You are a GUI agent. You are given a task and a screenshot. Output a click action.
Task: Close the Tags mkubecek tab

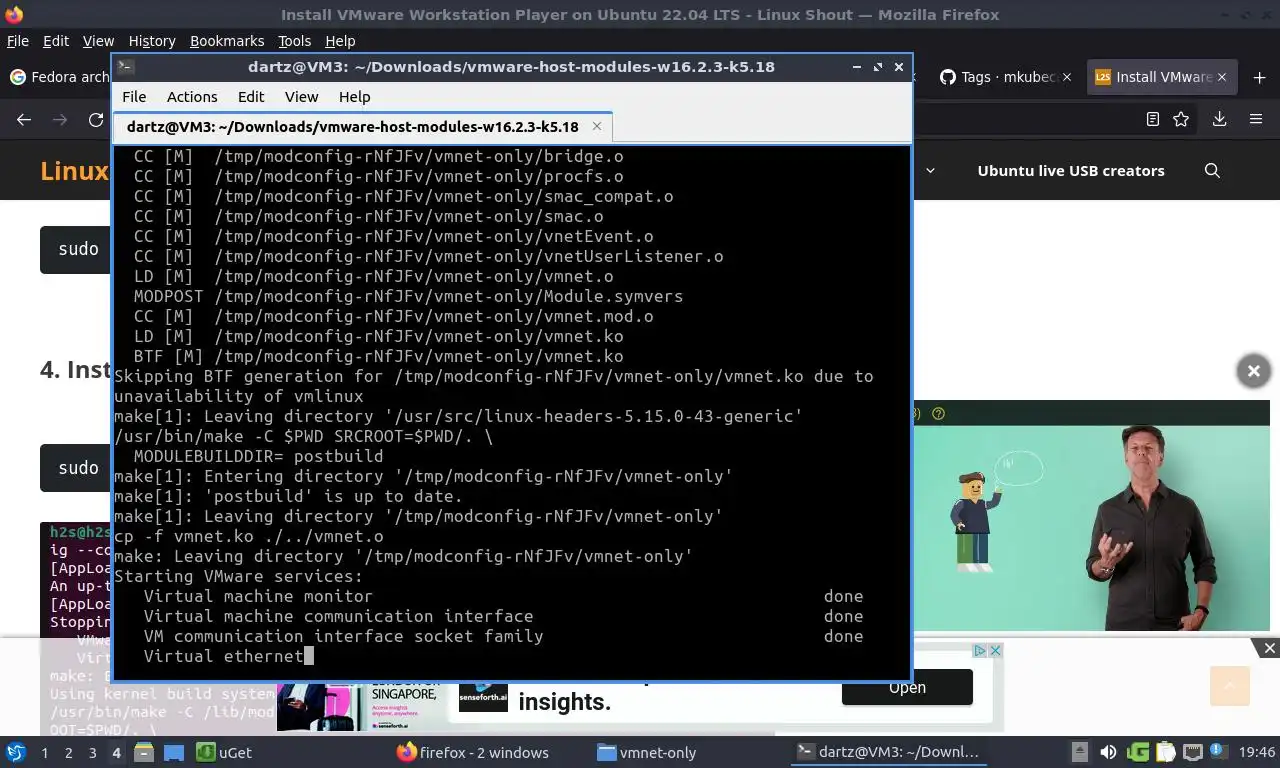tap(1067, 77)
